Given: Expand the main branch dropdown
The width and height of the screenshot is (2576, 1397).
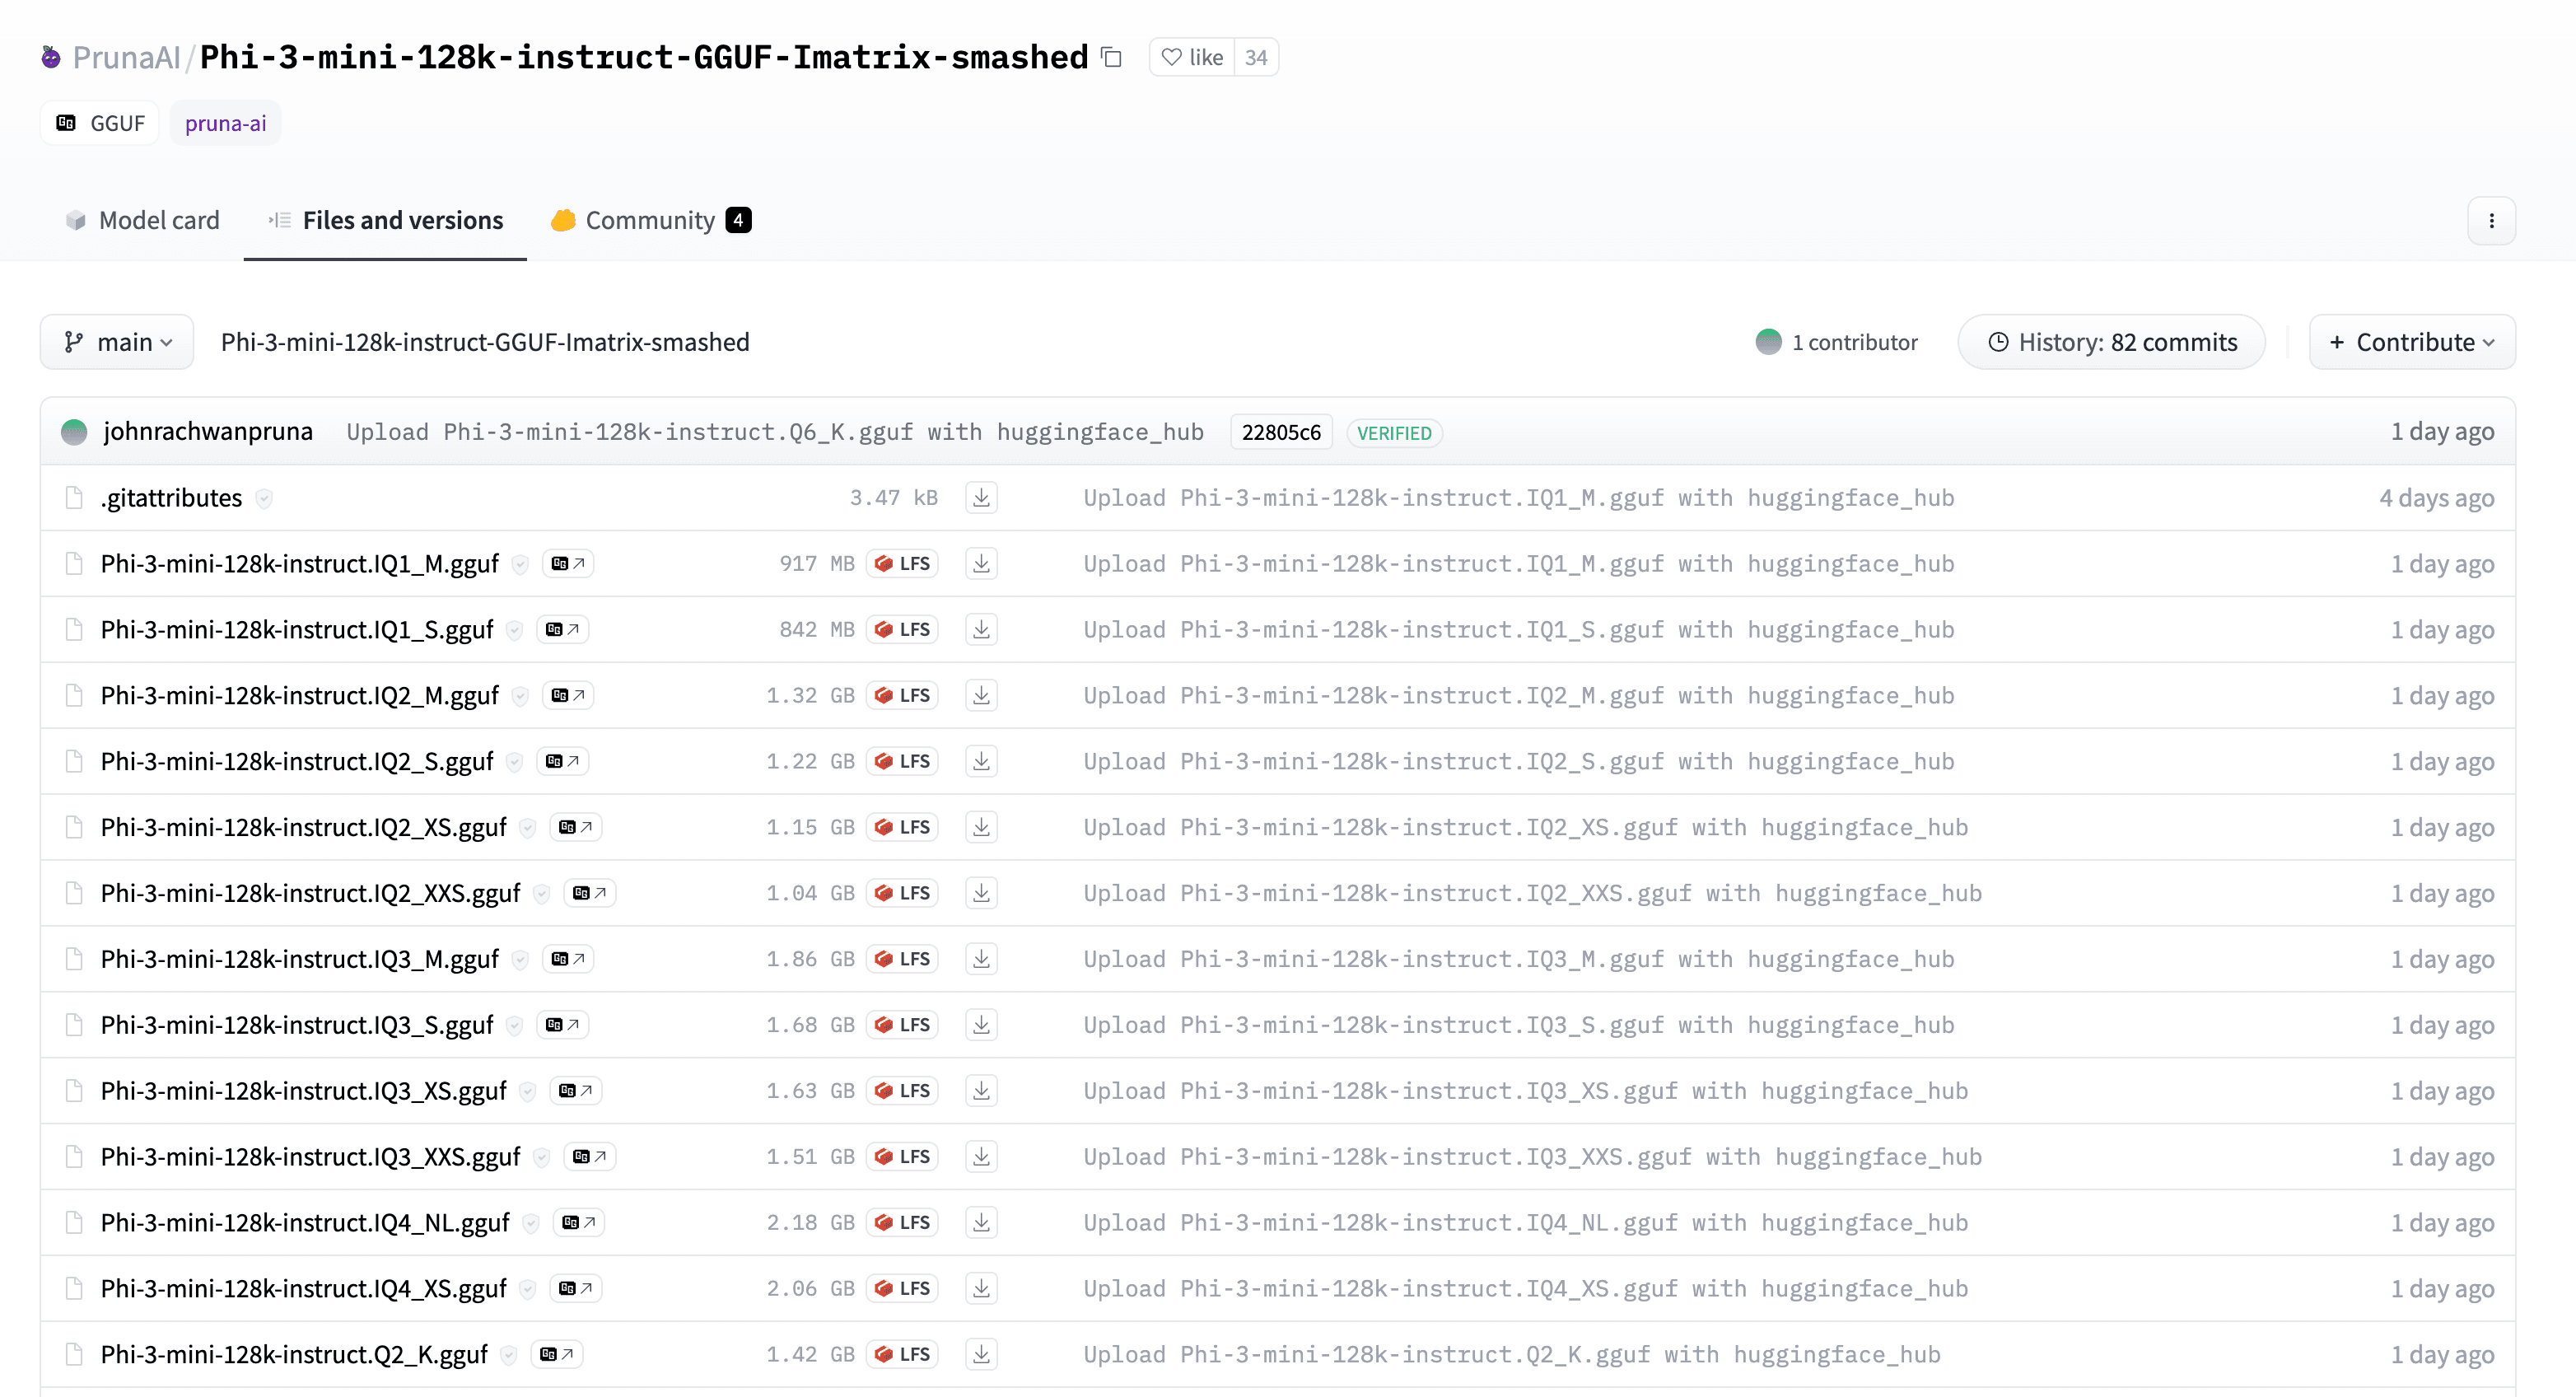Looking at the screenshot, I should (x=117, y=342).
